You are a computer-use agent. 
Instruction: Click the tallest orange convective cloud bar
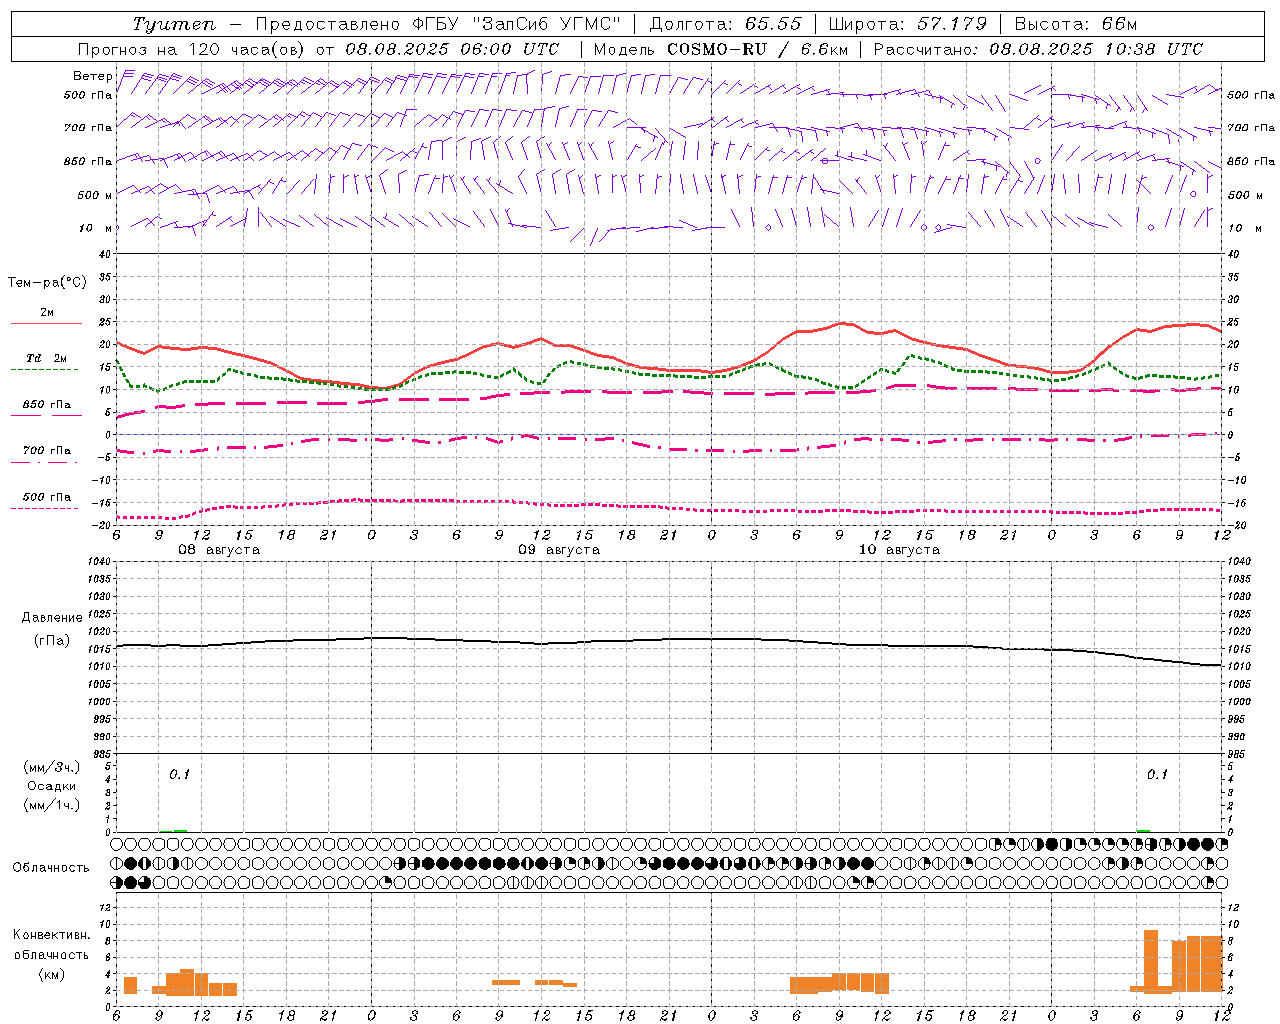(x=1151, y=961)
